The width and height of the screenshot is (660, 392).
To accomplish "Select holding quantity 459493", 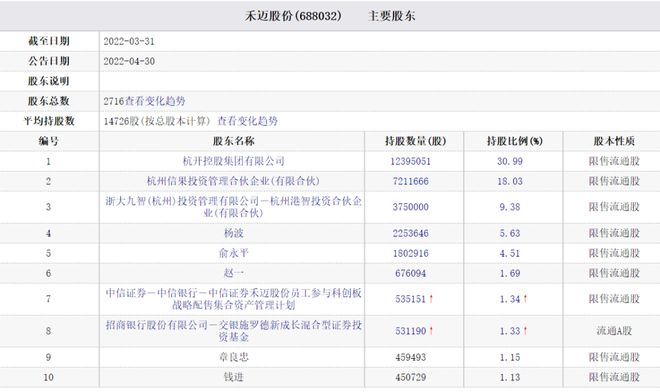I will (x=410, y=357).
